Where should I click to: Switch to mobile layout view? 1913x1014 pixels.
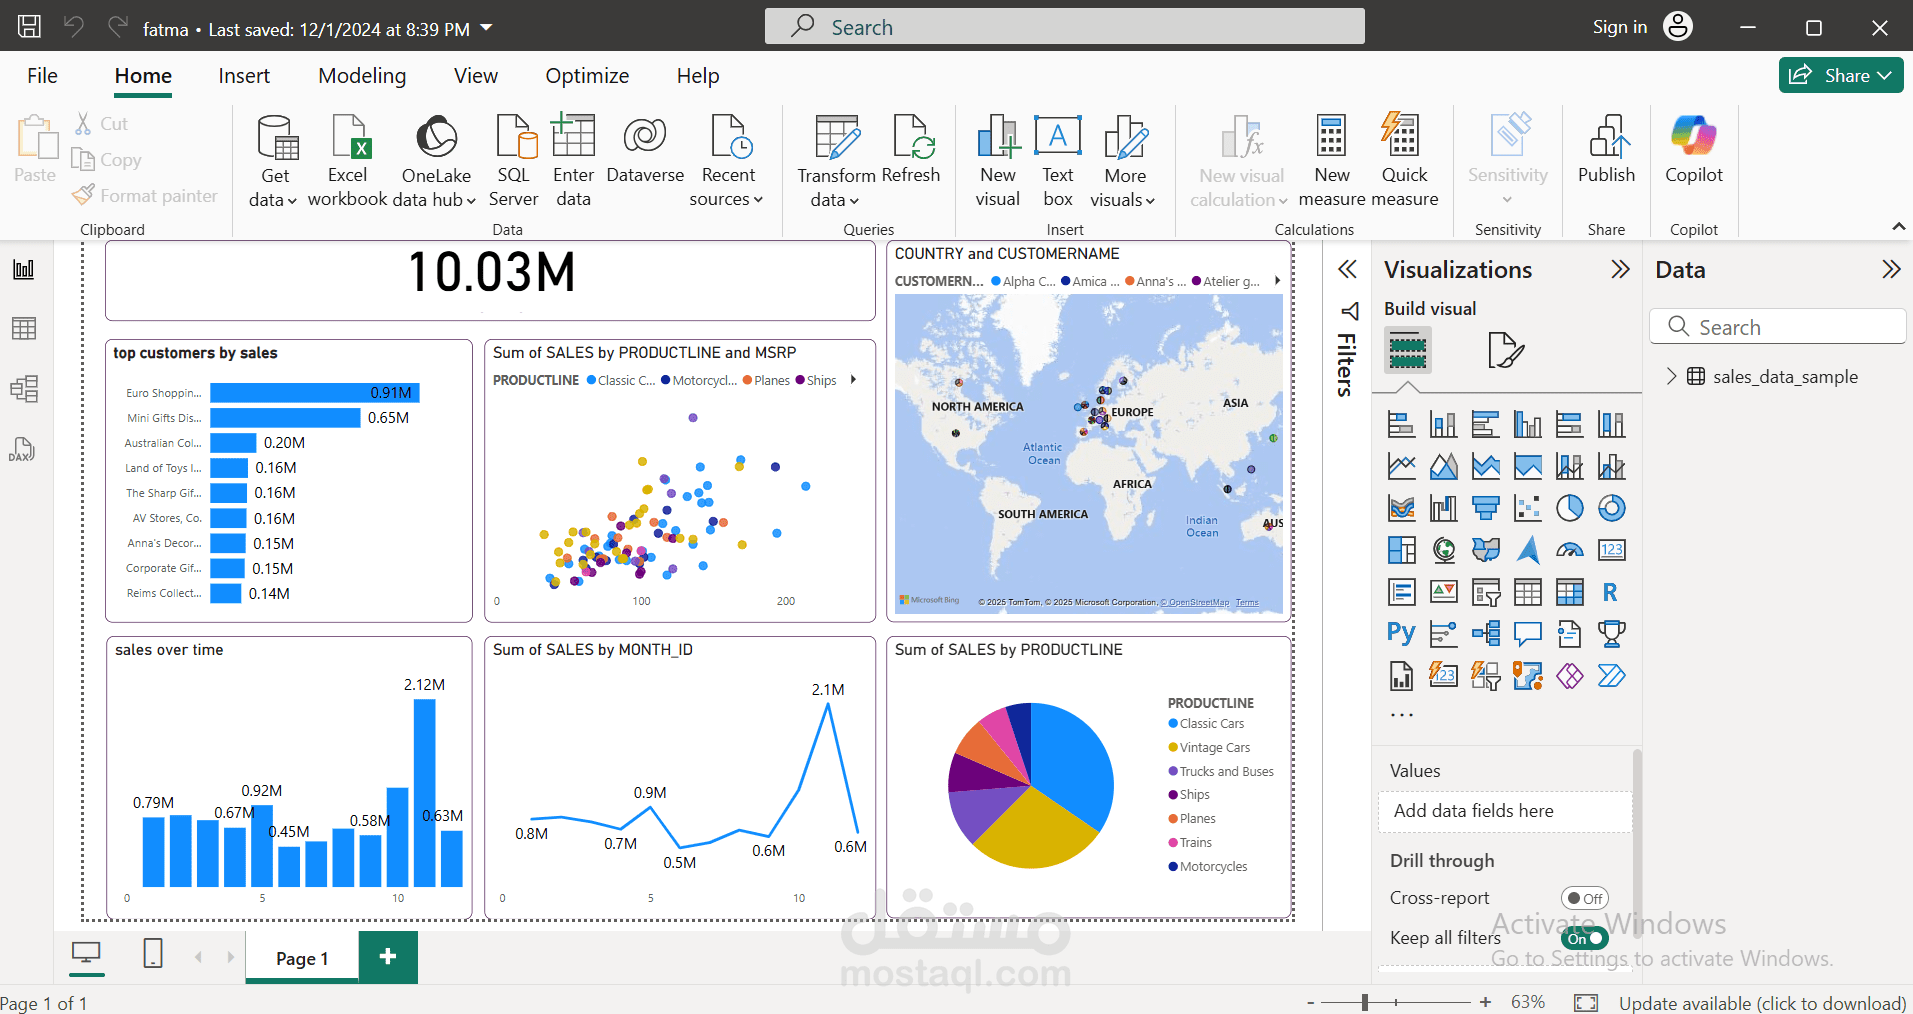coord(153,953)
